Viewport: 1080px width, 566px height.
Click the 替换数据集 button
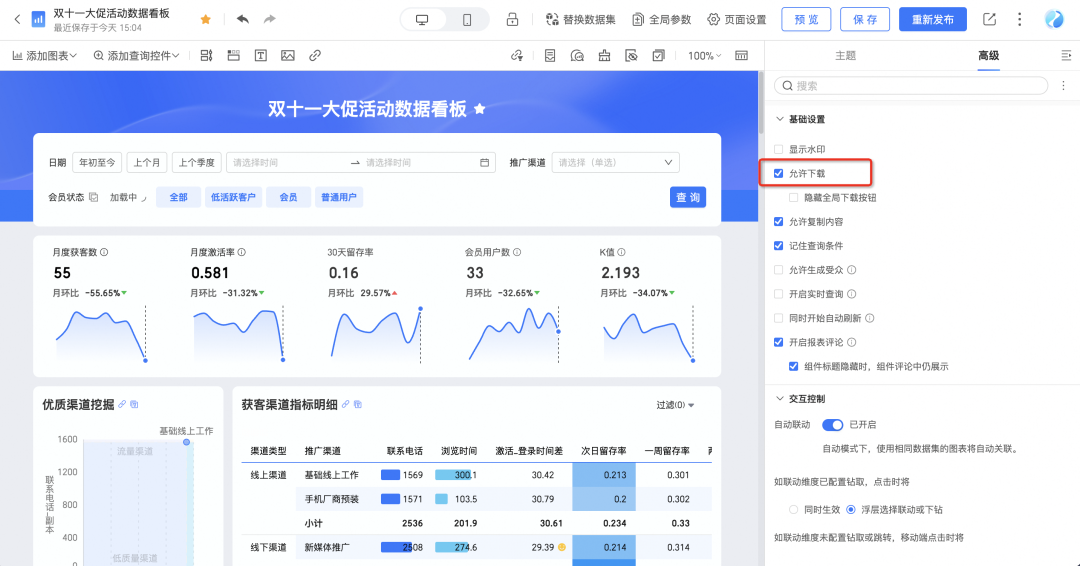tap(580, 19)
